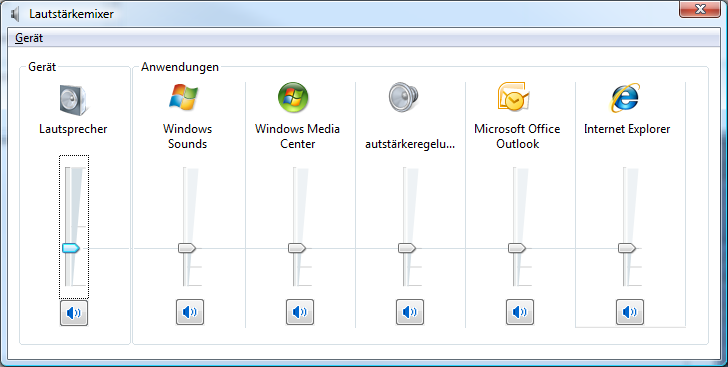Click the Windows Media Center icon

point(293,97)
